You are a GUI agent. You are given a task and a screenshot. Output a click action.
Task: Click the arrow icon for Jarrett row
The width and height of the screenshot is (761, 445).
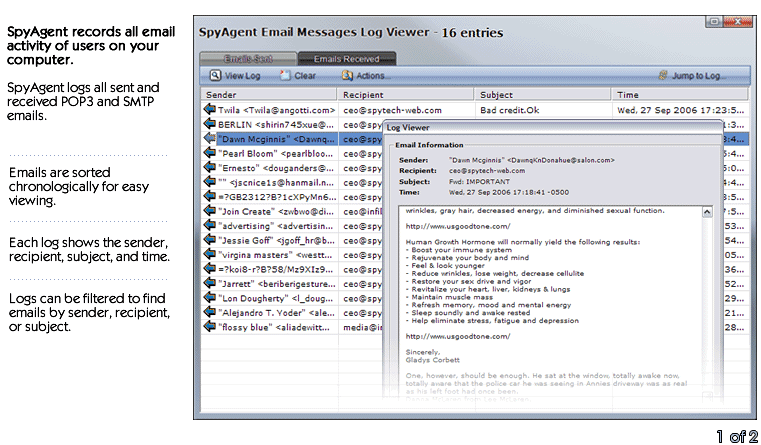coord(210,283)
